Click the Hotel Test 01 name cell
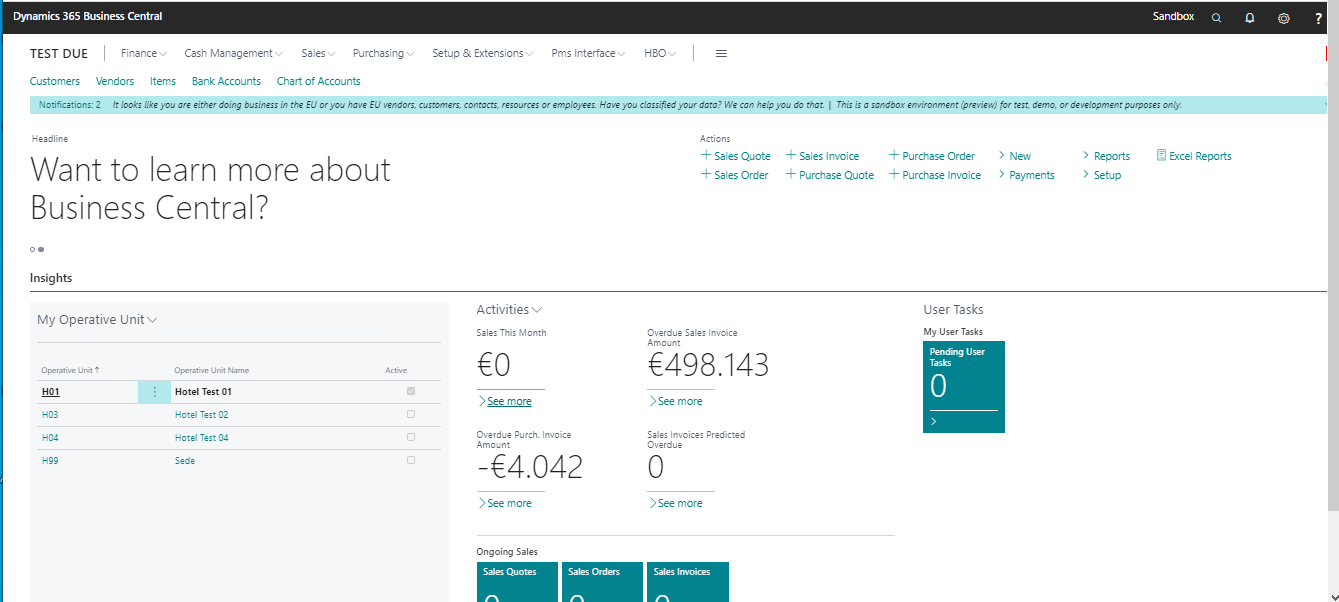The image size is (1339, 602). point(203,392)
